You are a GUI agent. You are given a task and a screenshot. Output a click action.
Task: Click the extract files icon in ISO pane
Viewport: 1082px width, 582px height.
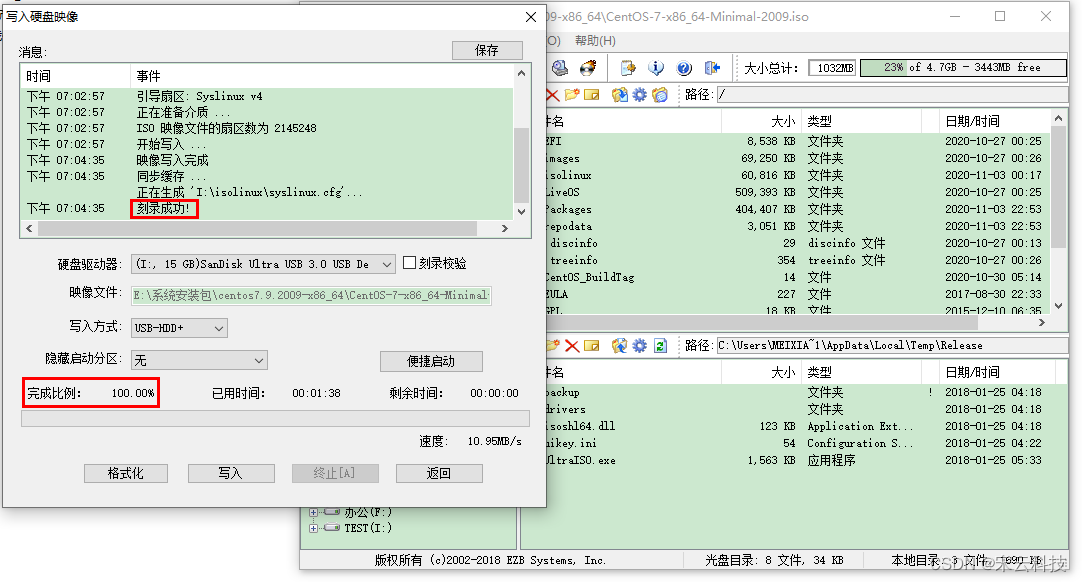pos(620,95)
